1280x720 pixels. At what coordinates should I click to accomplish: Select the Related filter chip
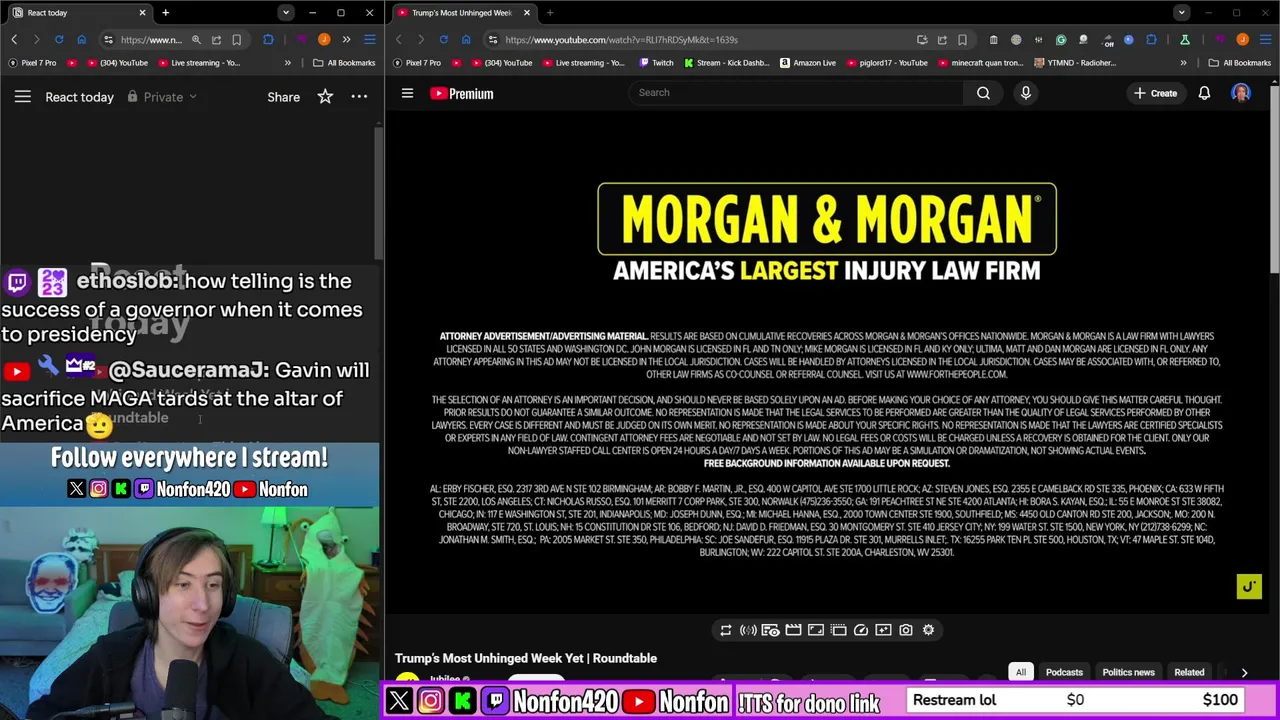tap(1189, 672)
